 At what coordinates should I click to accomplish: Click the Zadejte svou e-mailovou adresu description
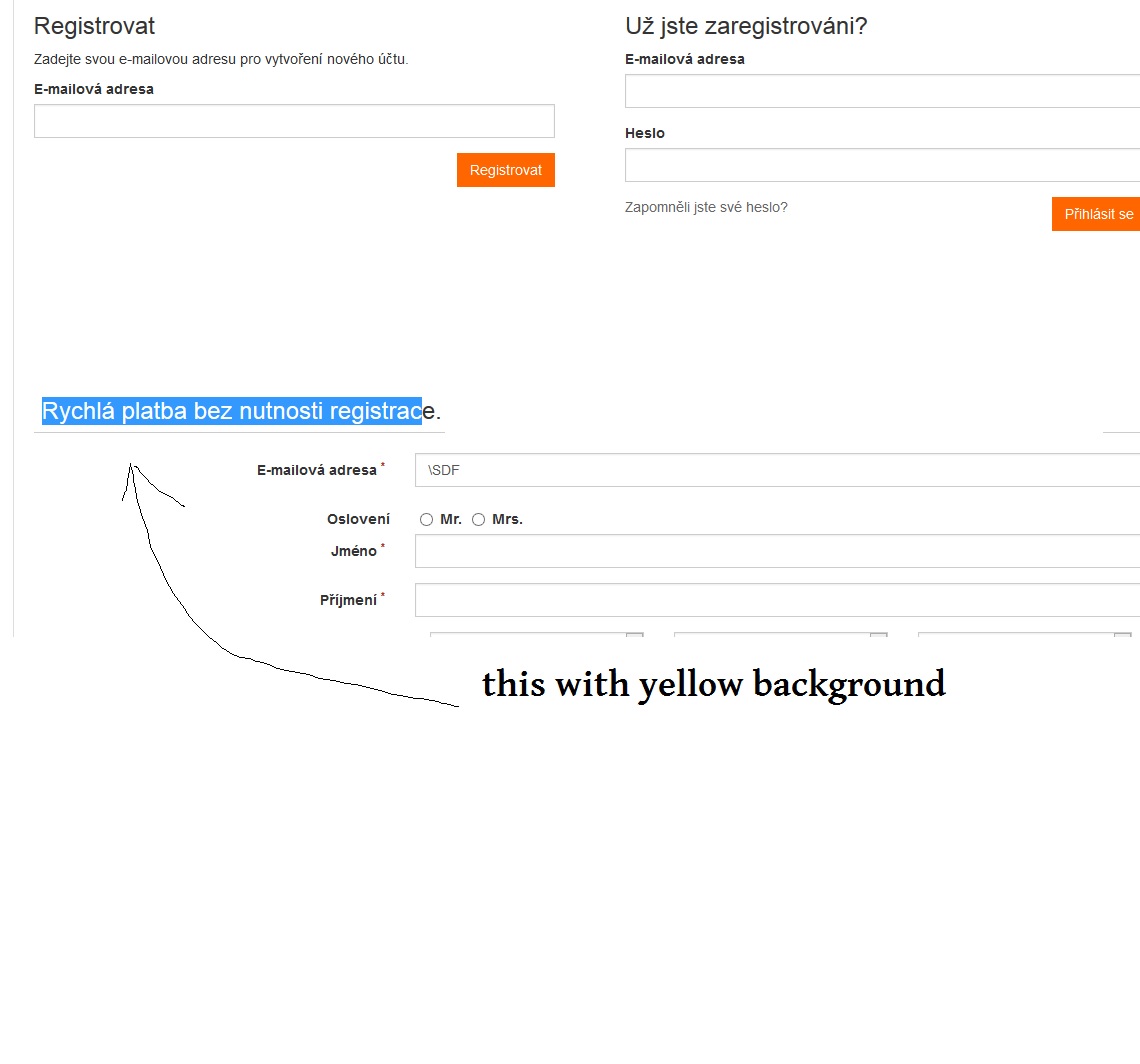pyautogui.click(x=221, y=60)
